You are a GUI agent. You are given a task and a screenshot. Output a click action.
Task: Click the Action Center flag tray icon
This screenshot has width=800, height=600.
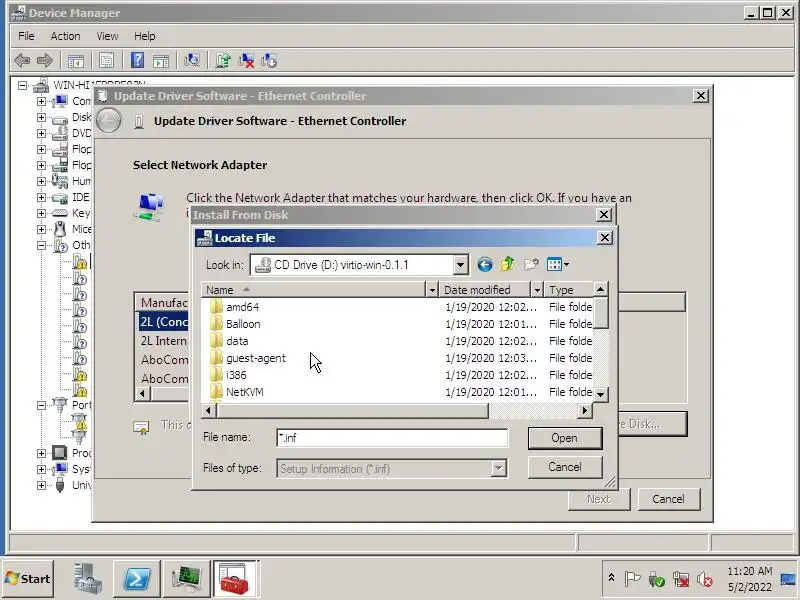point(632,579)
